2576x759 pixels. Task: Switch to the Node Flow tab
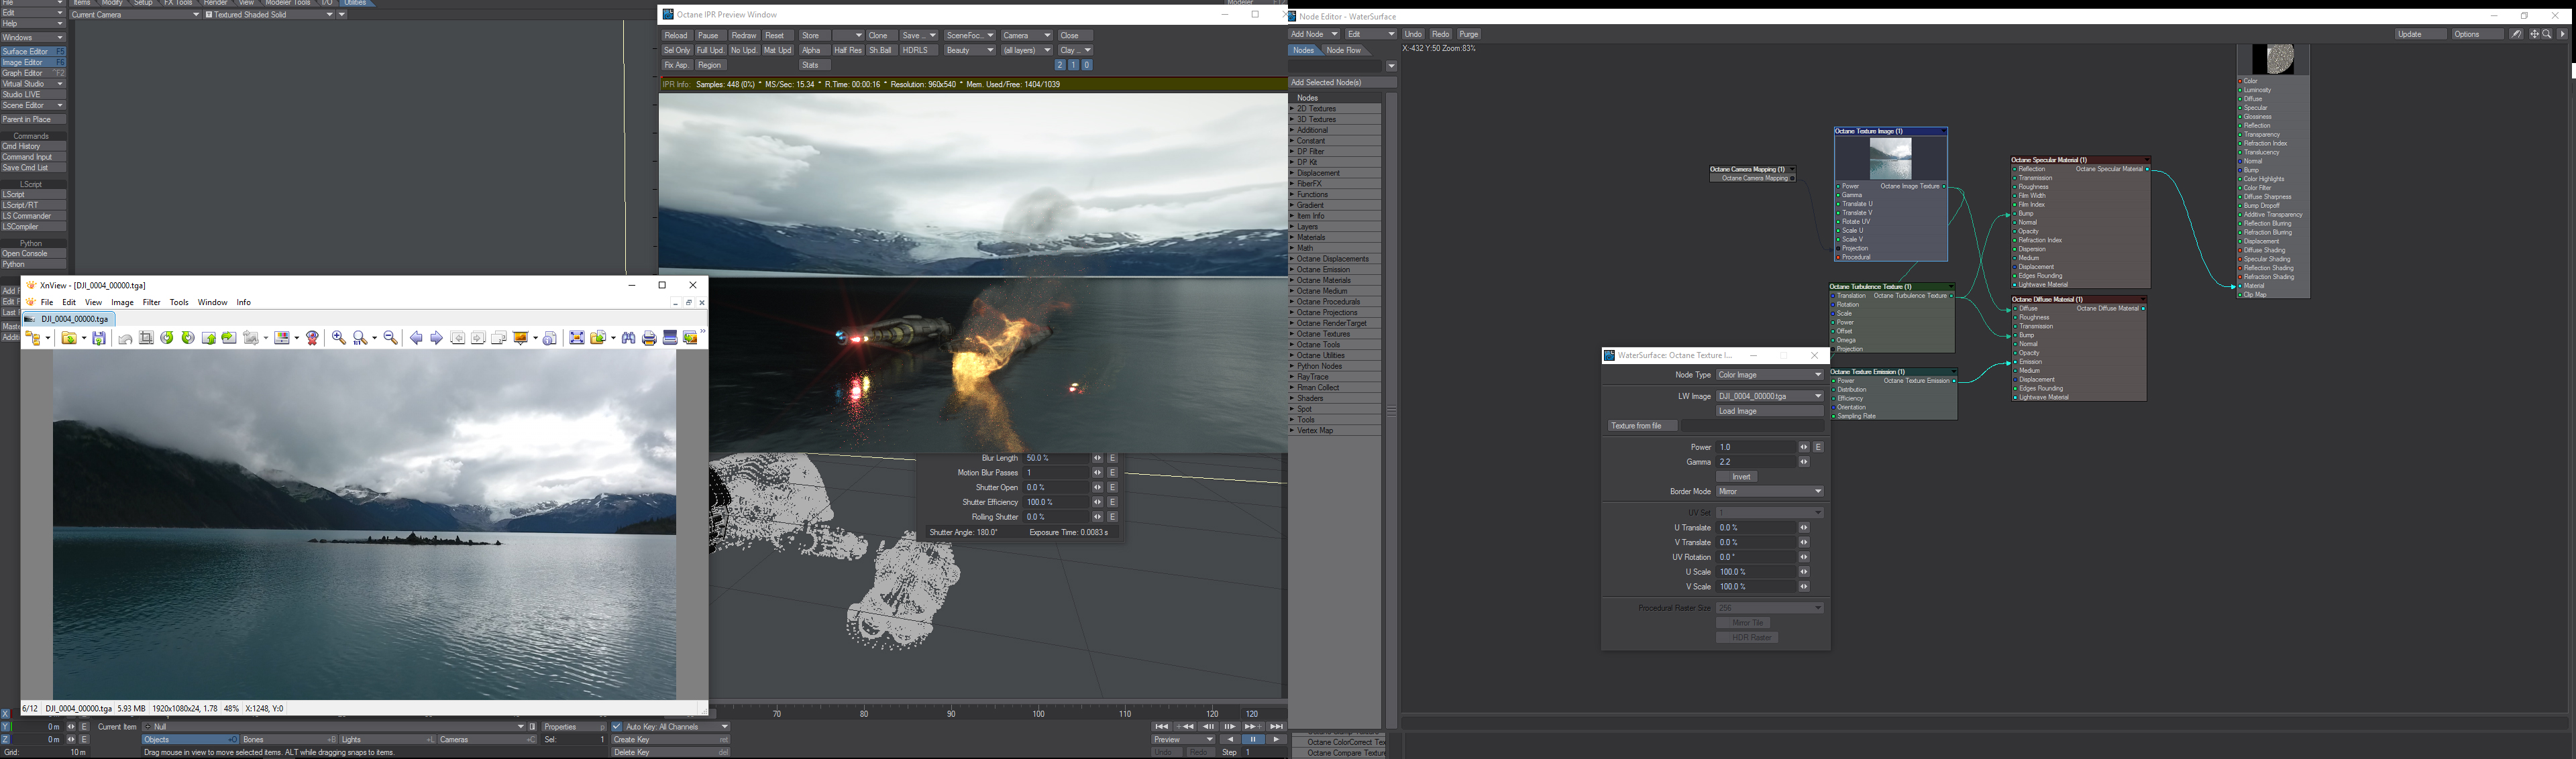pyautogui.click(x=1343, y=50)
